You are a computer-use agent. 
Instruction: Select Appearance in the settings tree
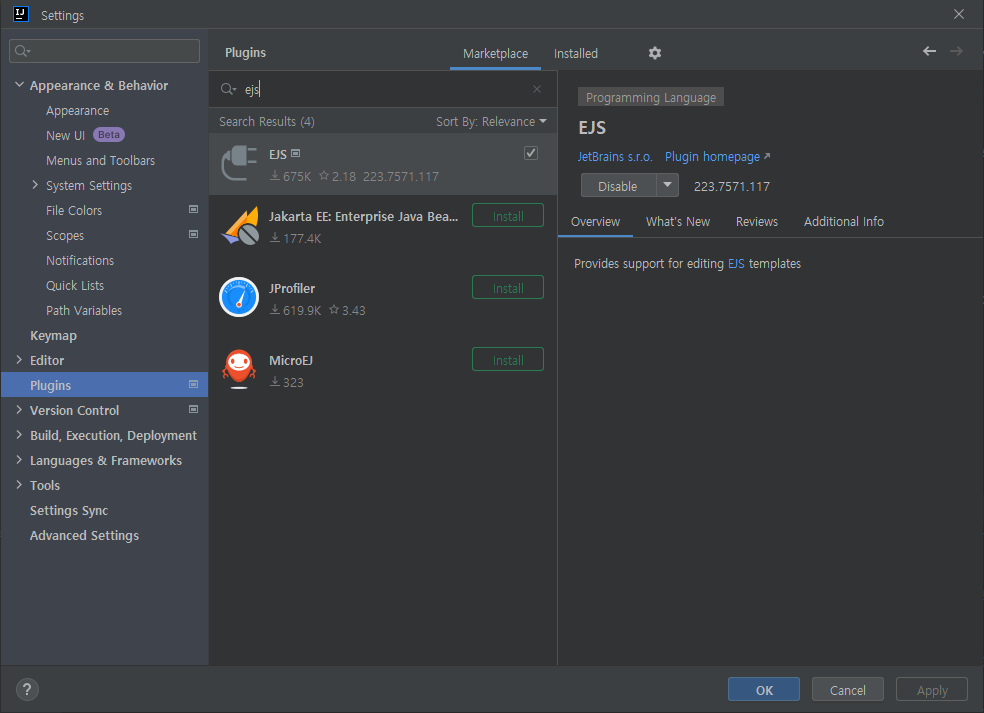click(x=77, y=110)
